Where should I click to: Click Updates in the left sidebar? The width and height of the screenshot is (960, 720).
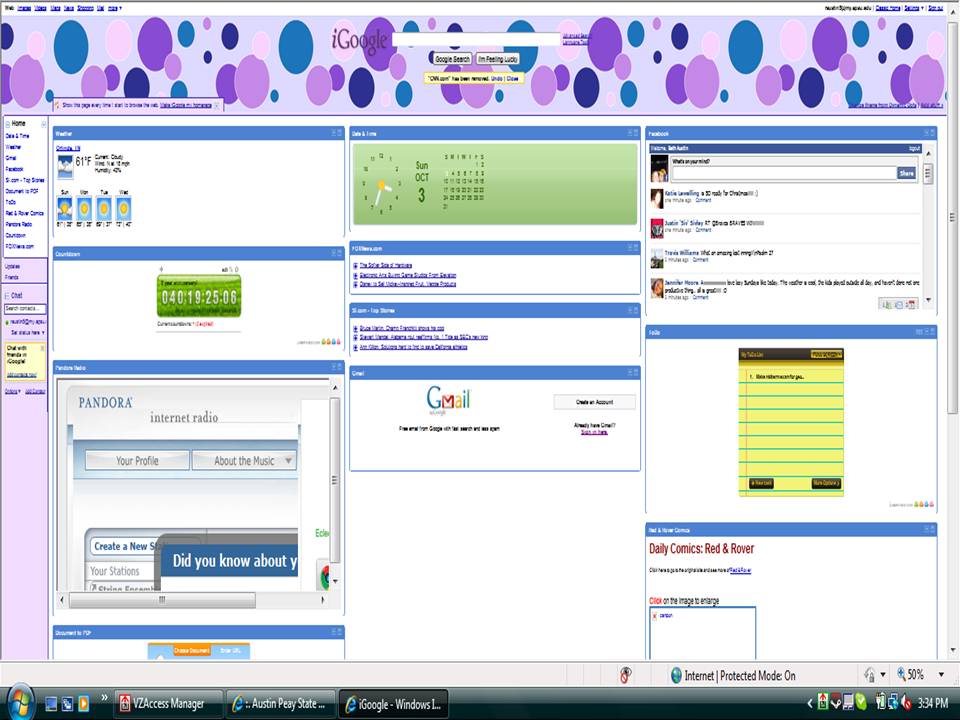[12, 266]
